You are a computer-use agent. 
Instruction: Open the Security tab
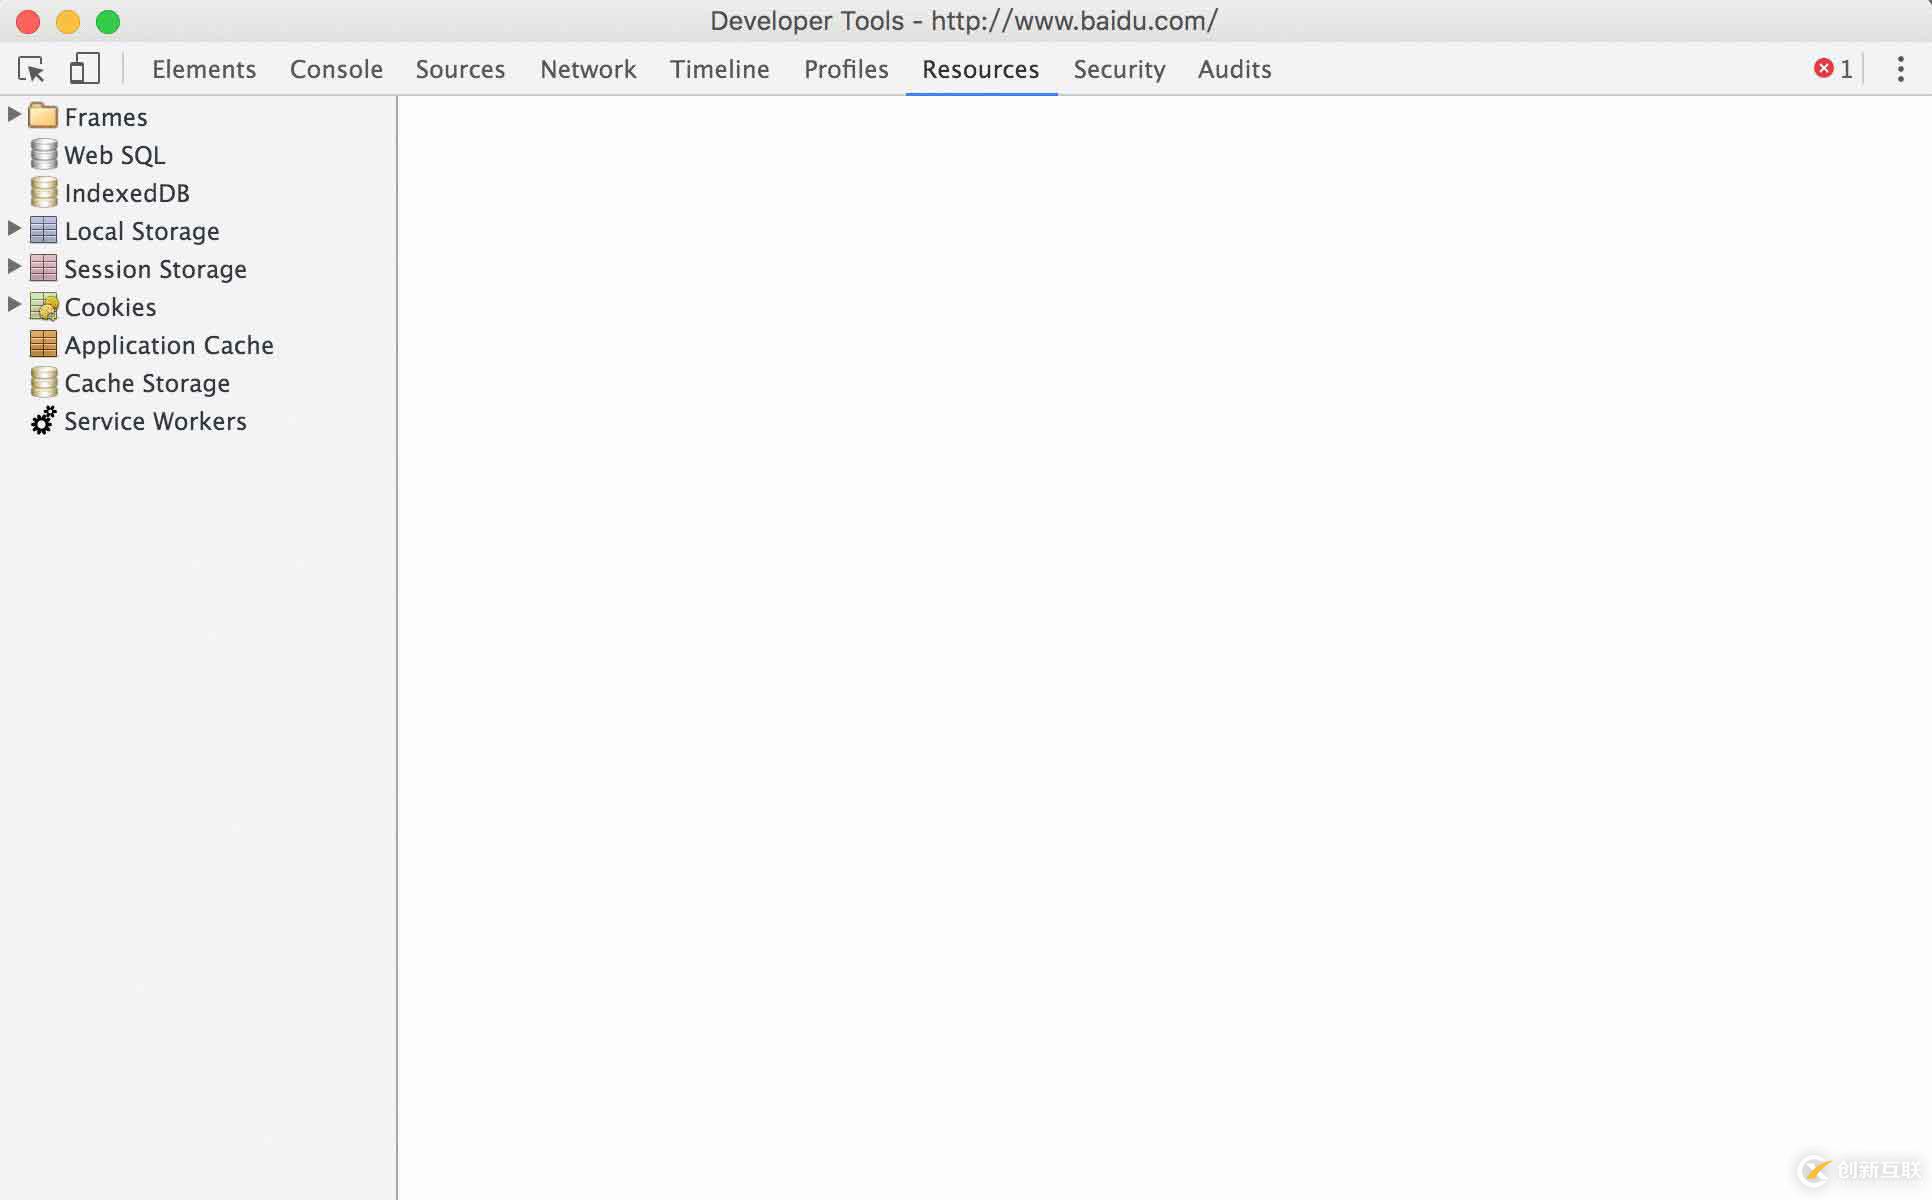(x=1119, y=69)
